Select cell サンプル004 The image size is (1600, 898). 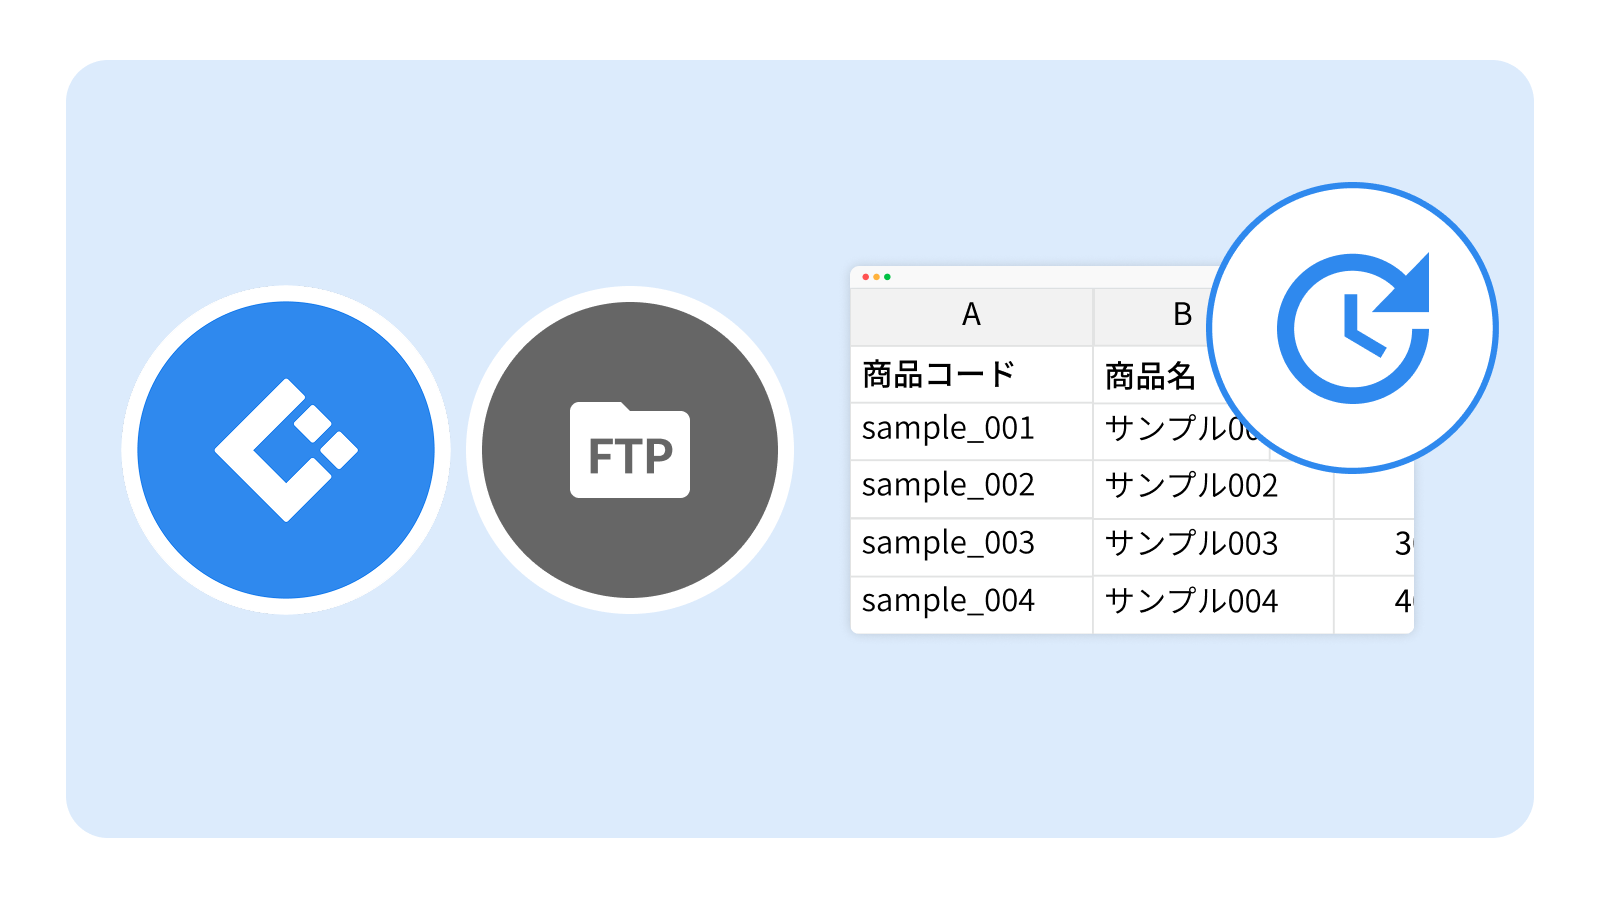[1213, 604]
